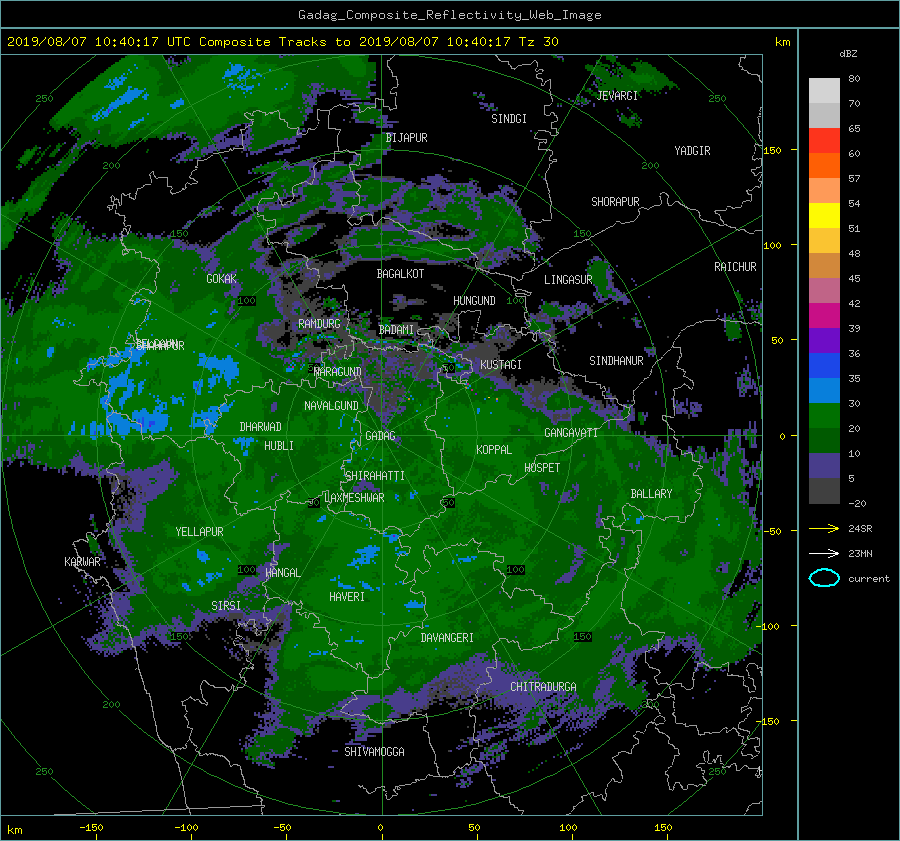
Task: Select the magenta 39–42 dBZ legend swatch
Action: tap(824, 315)
